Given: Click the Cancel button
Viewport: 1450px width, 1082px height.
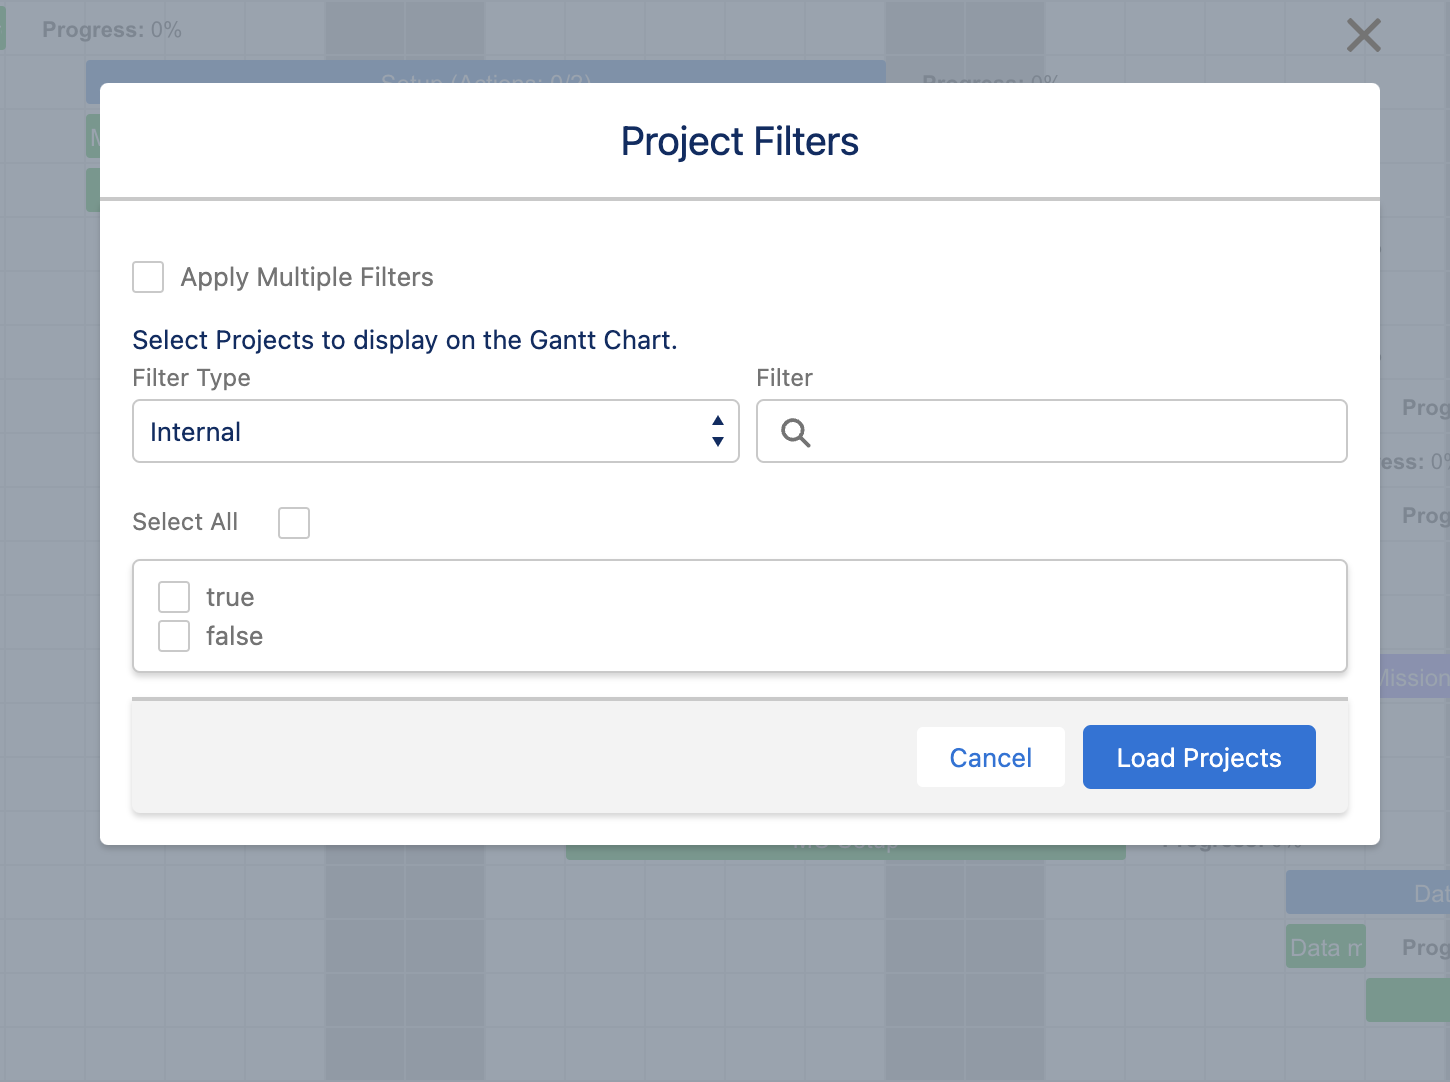Looking at the screenshot, I should tap(990, 757).
